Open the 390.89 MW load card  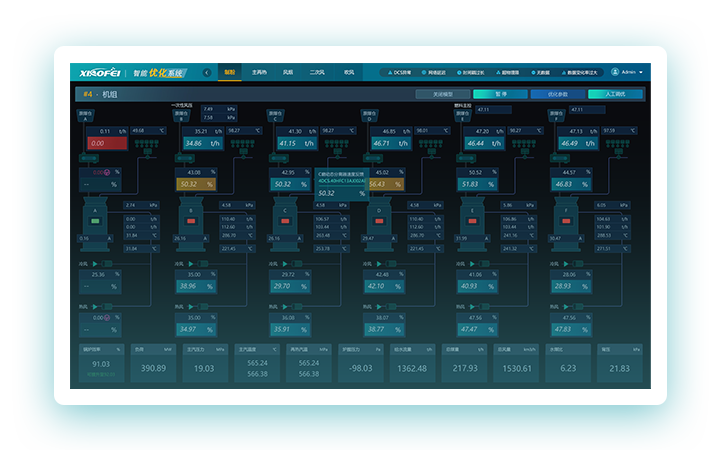[x=153, y=363]
